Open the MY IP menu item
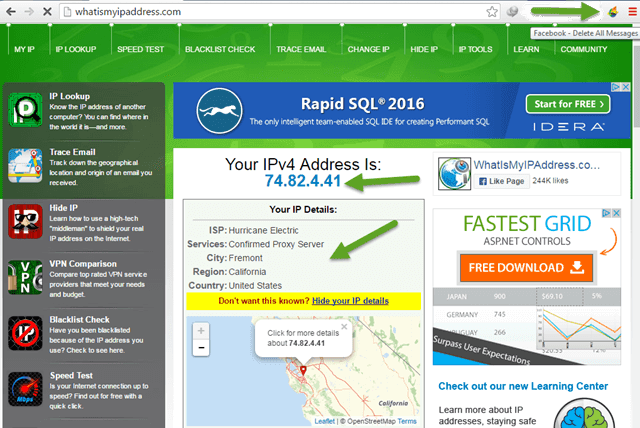The width and height of the screenshot is (640, 428). pyautogui.click(x=24, y=49)
